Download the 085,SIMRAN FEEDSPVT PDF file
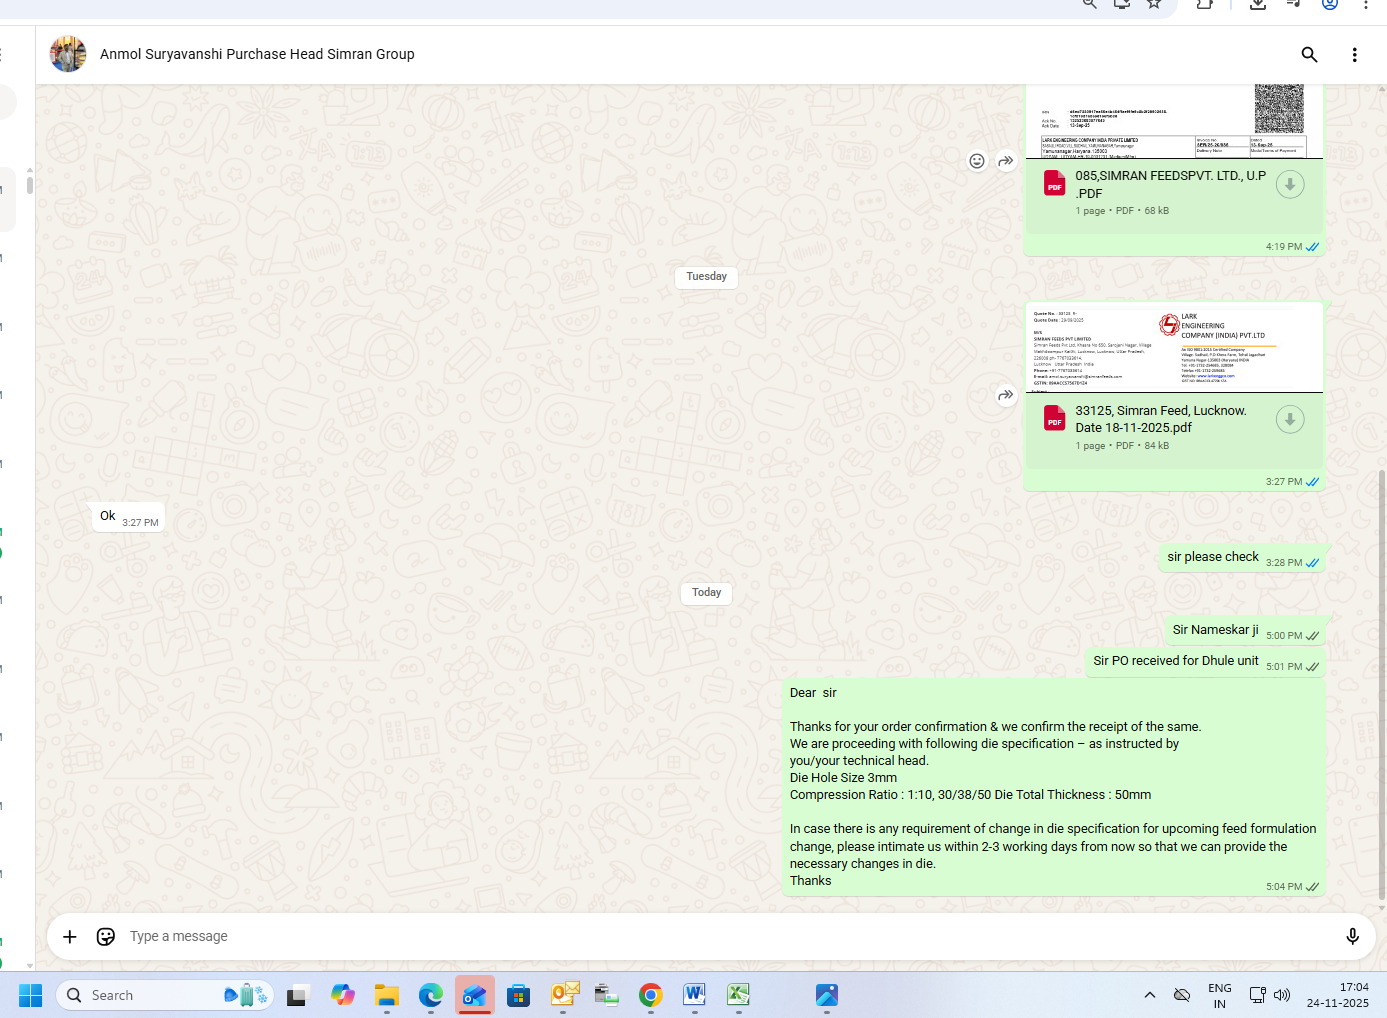The height and width of the screenshot is (1018, 1387). click(x=1290, y=185)
